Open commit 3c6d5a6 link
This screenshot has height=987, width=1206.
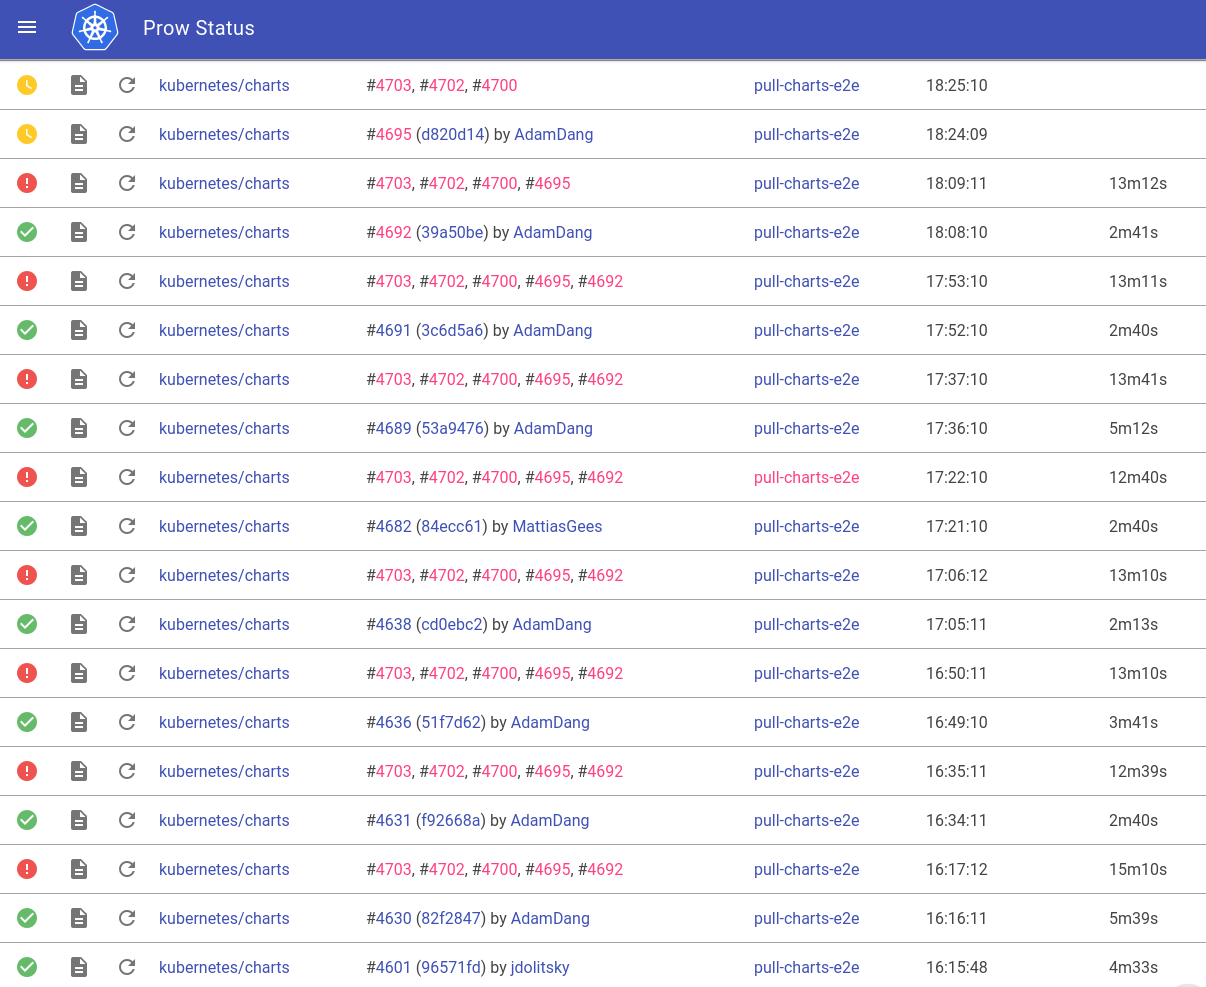coord(452,330)
